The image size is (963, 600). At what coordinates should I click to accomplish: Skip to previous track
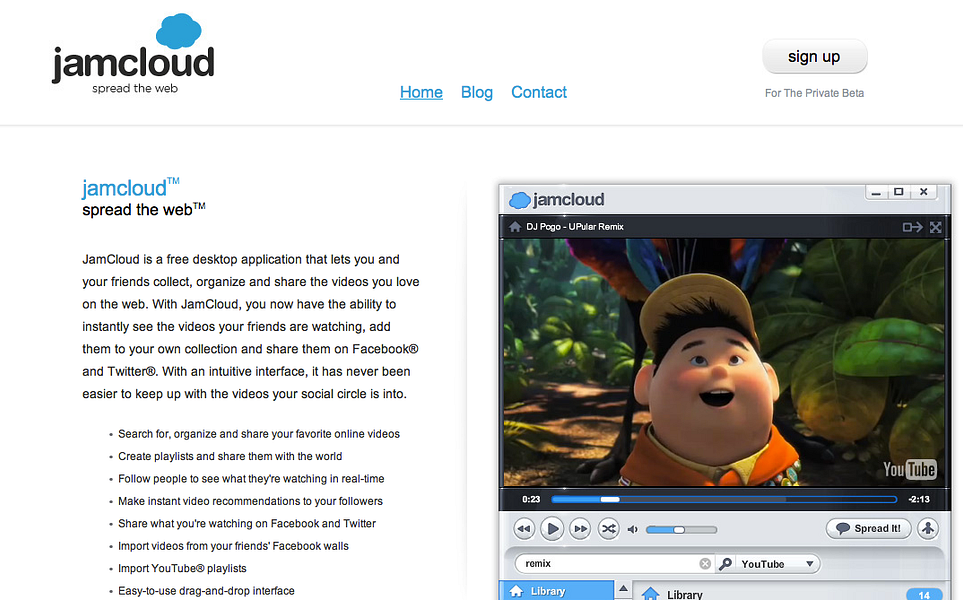coord(523,528)
